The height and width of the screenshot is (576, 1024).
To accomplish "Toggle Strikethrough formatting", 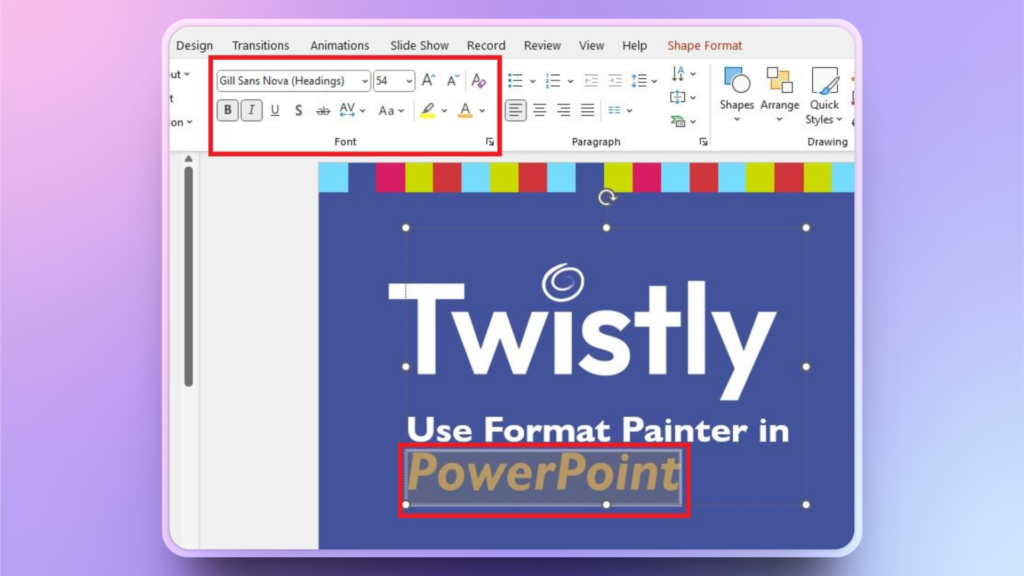I will [x=323, y=111].
